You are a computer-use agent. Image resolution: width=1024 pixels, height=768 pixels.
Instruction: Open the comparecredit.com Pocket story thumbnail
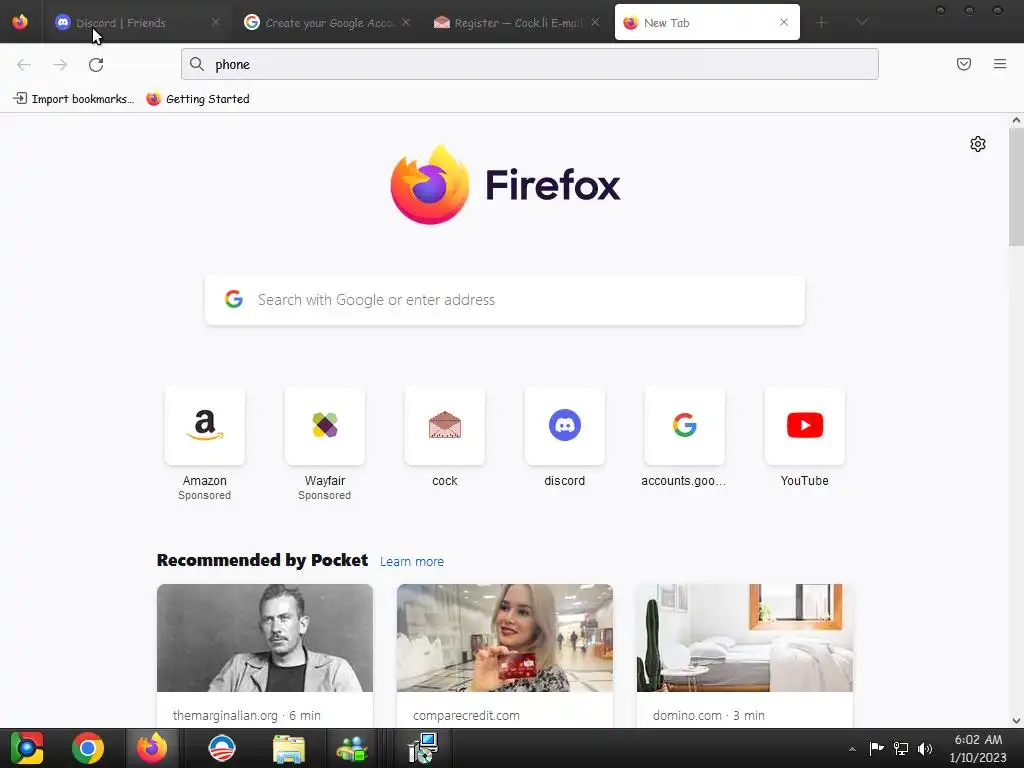pos(505,638)
